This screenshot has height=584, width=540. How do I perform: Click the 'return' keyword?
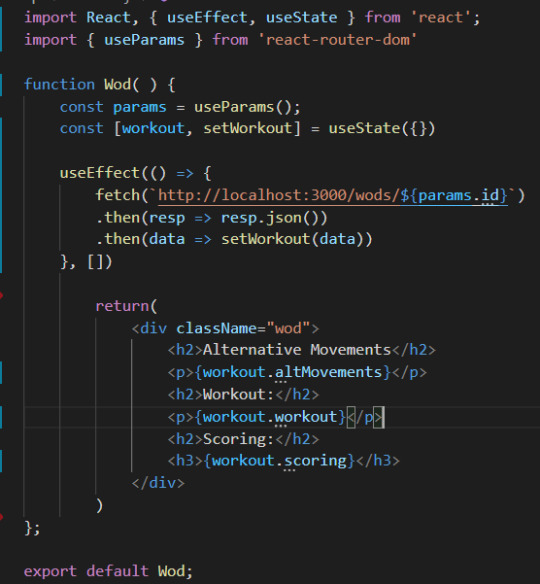tap(122, 306)
